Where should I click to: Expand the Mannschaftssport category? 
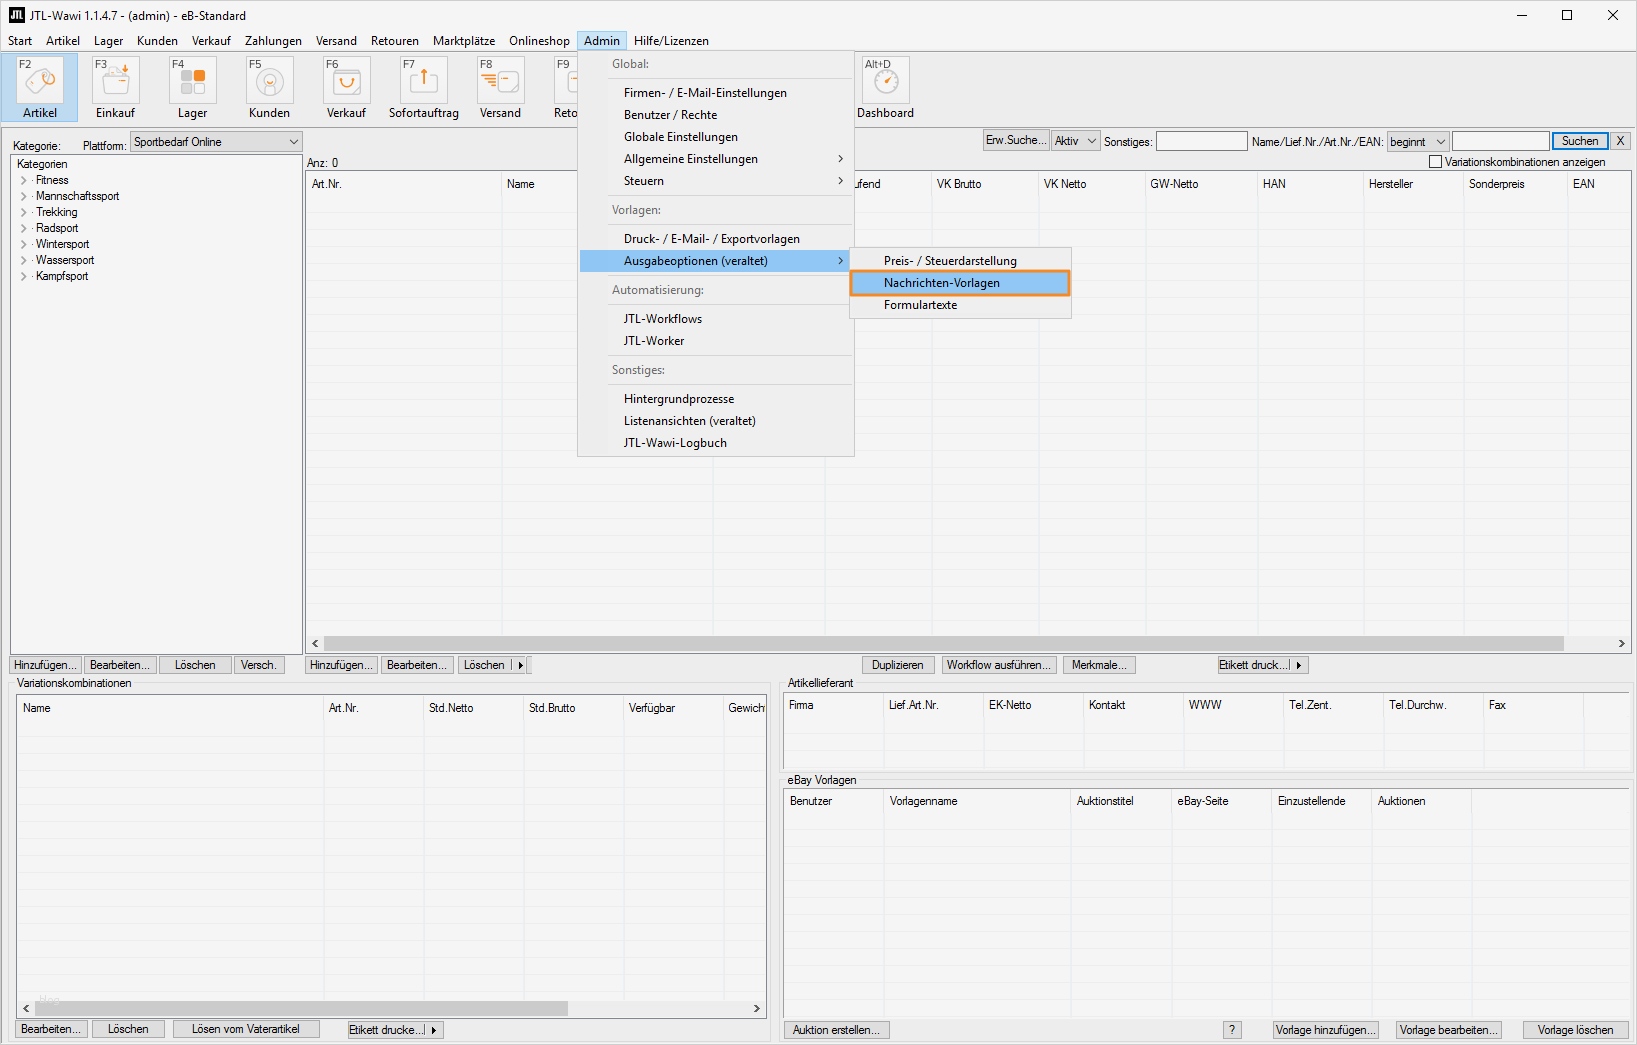(x=24, y=196)
